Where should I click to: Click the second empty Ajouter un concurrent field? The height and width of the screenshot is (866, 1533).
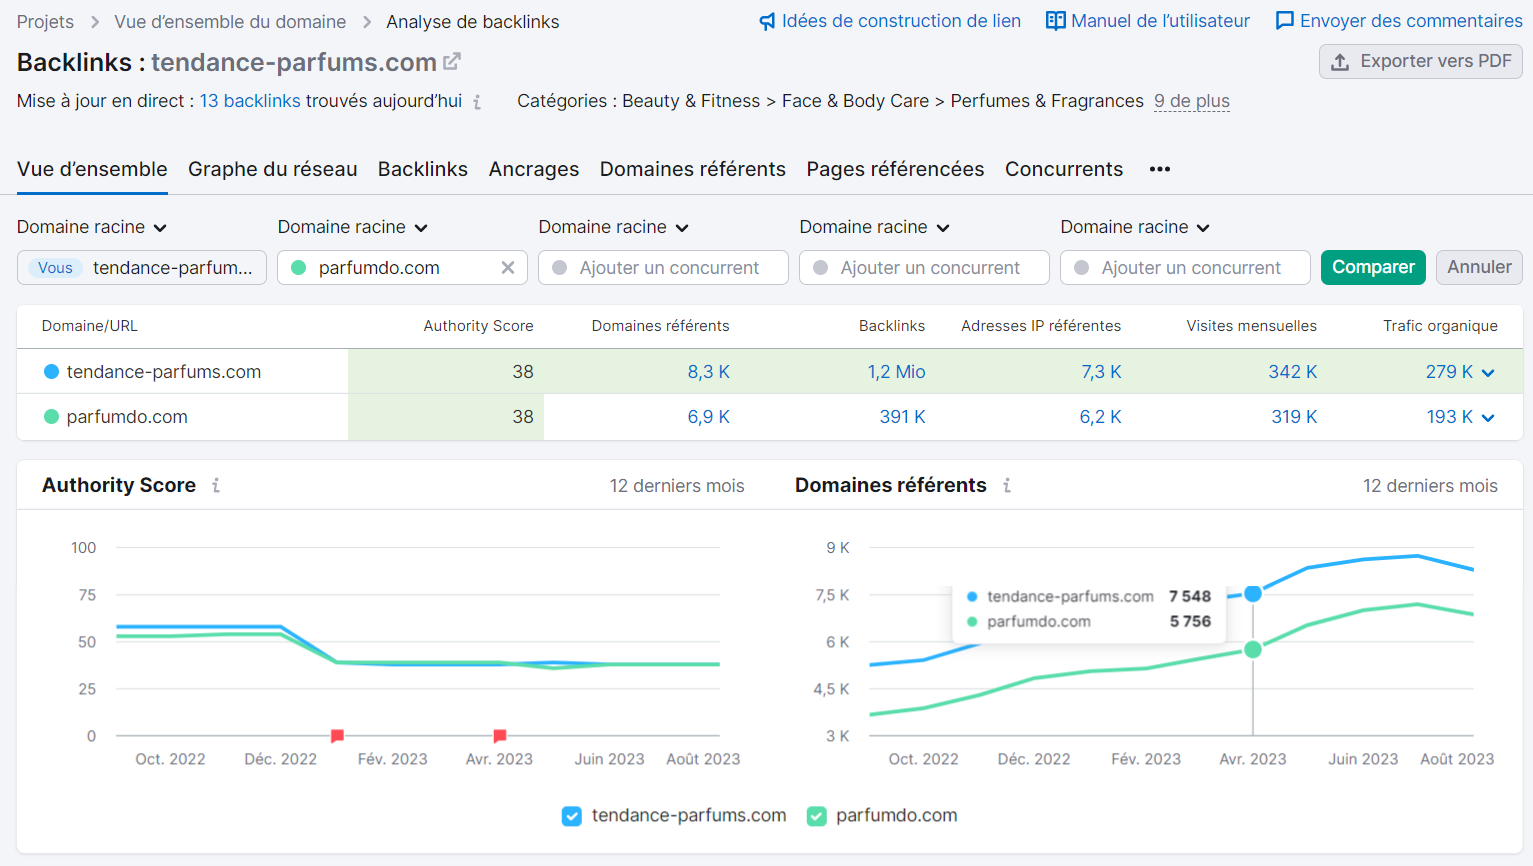(x=924, y=267)
